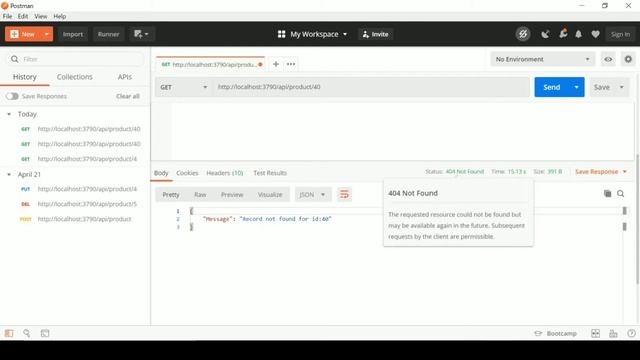Screen dimensions: 640x360
Task: Focus the sidebar Filter search field
Action: (76, 59)
